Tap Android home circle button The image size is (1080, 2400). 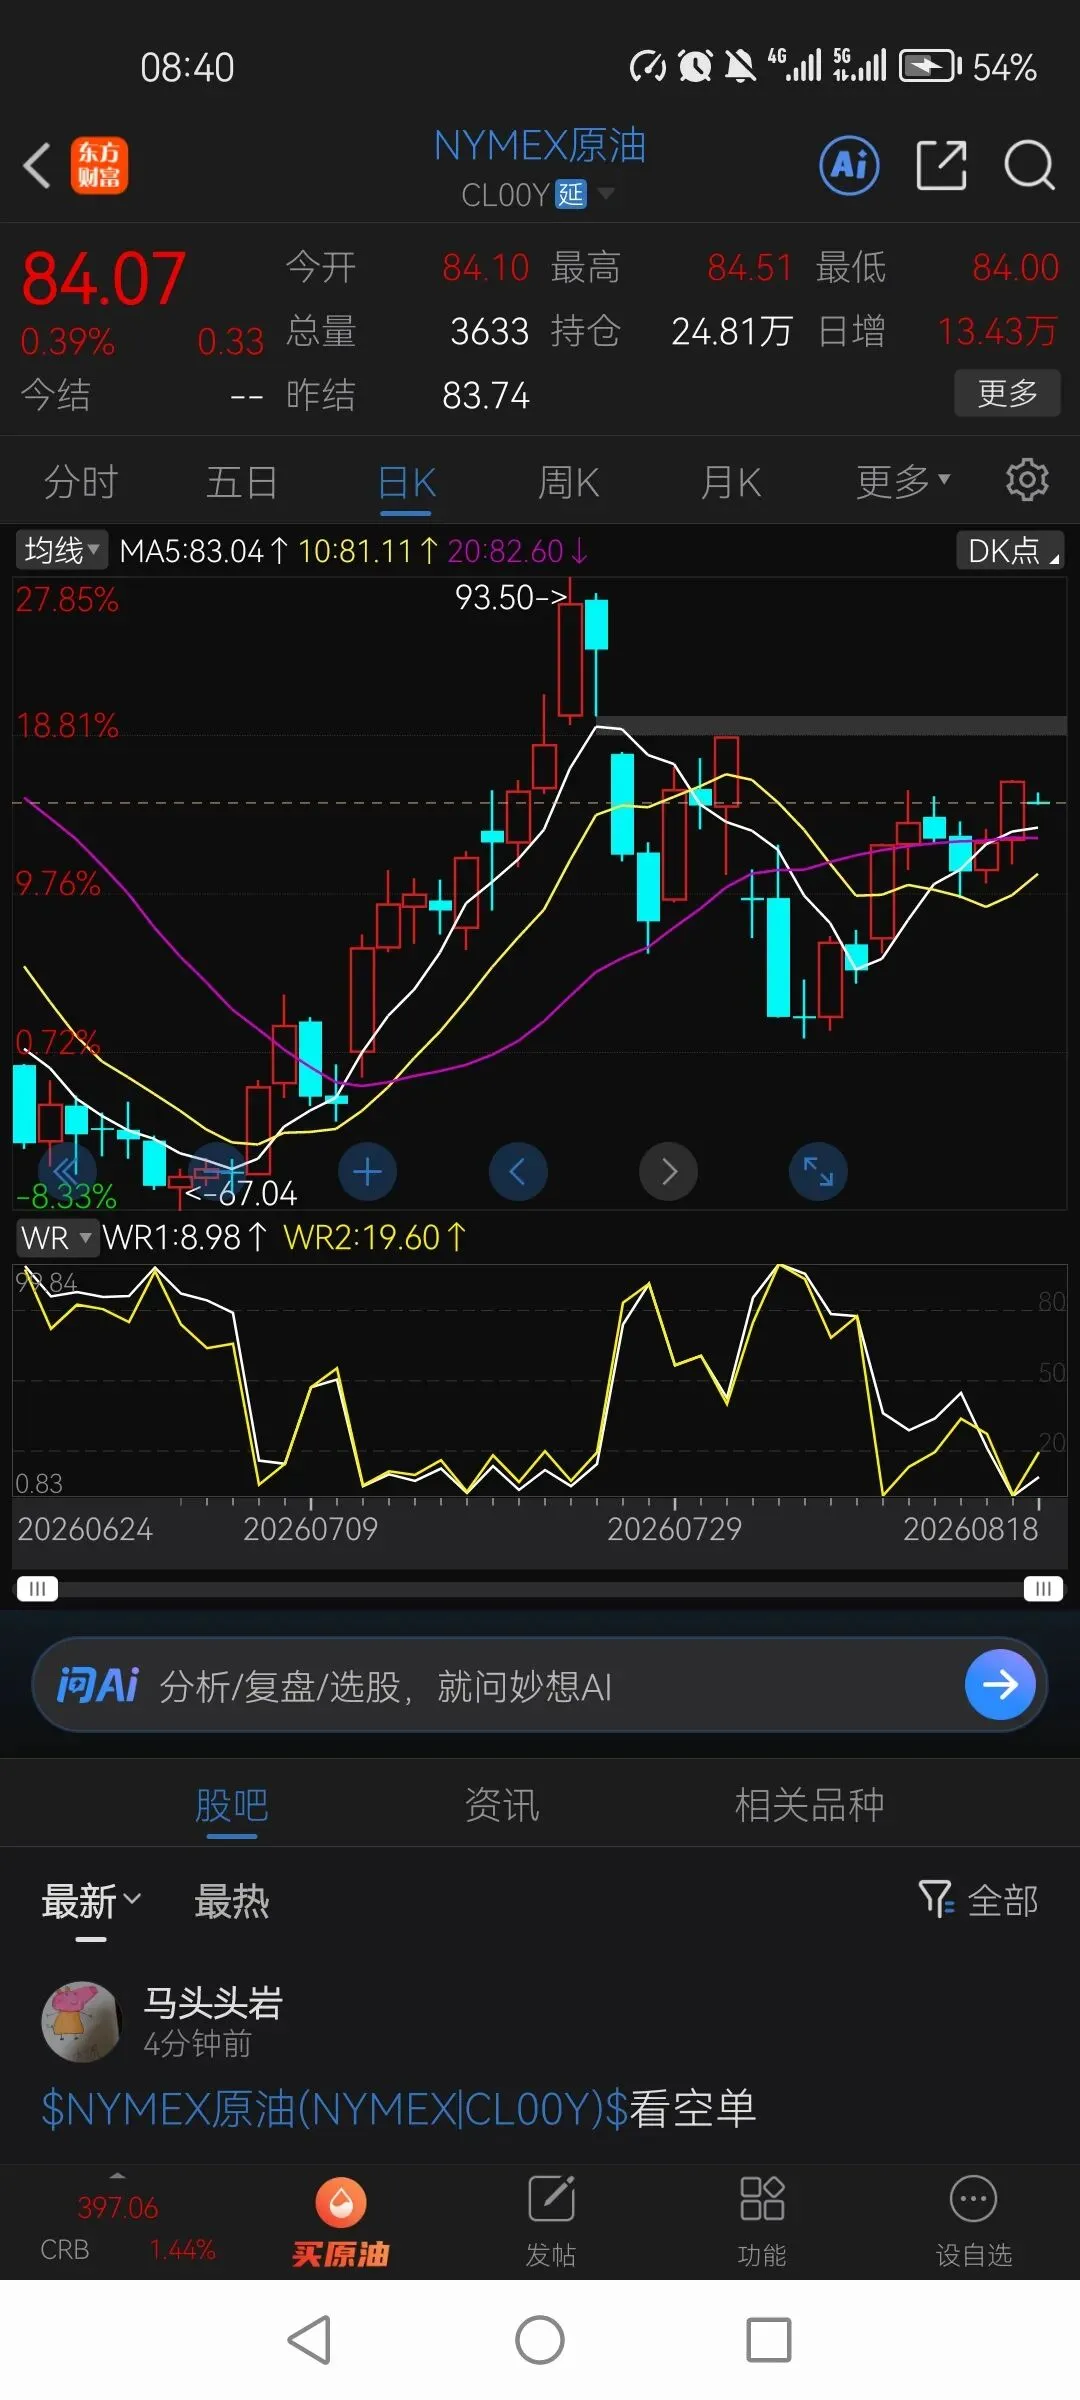(x=540, y=2340)
